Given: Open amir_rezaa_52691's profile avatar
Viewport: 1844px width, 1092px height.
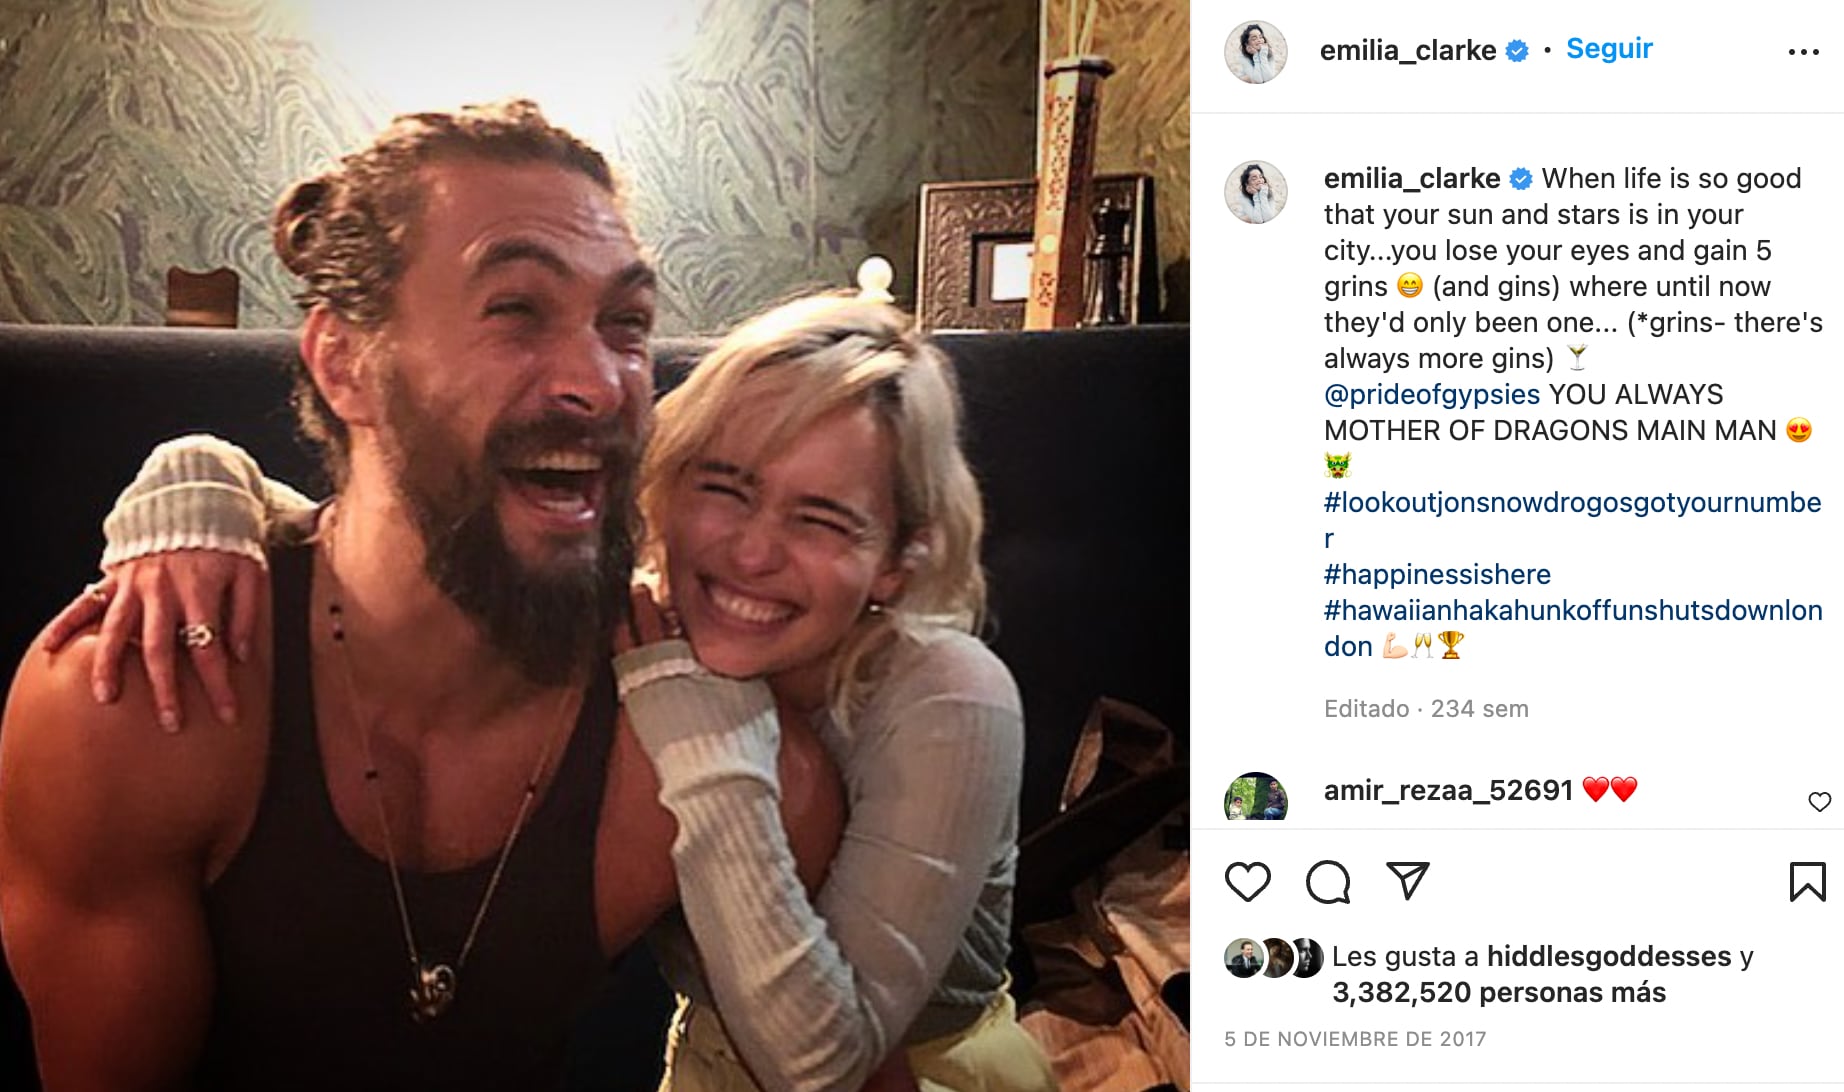Looking at the screenshot, I should point(1255,798).
